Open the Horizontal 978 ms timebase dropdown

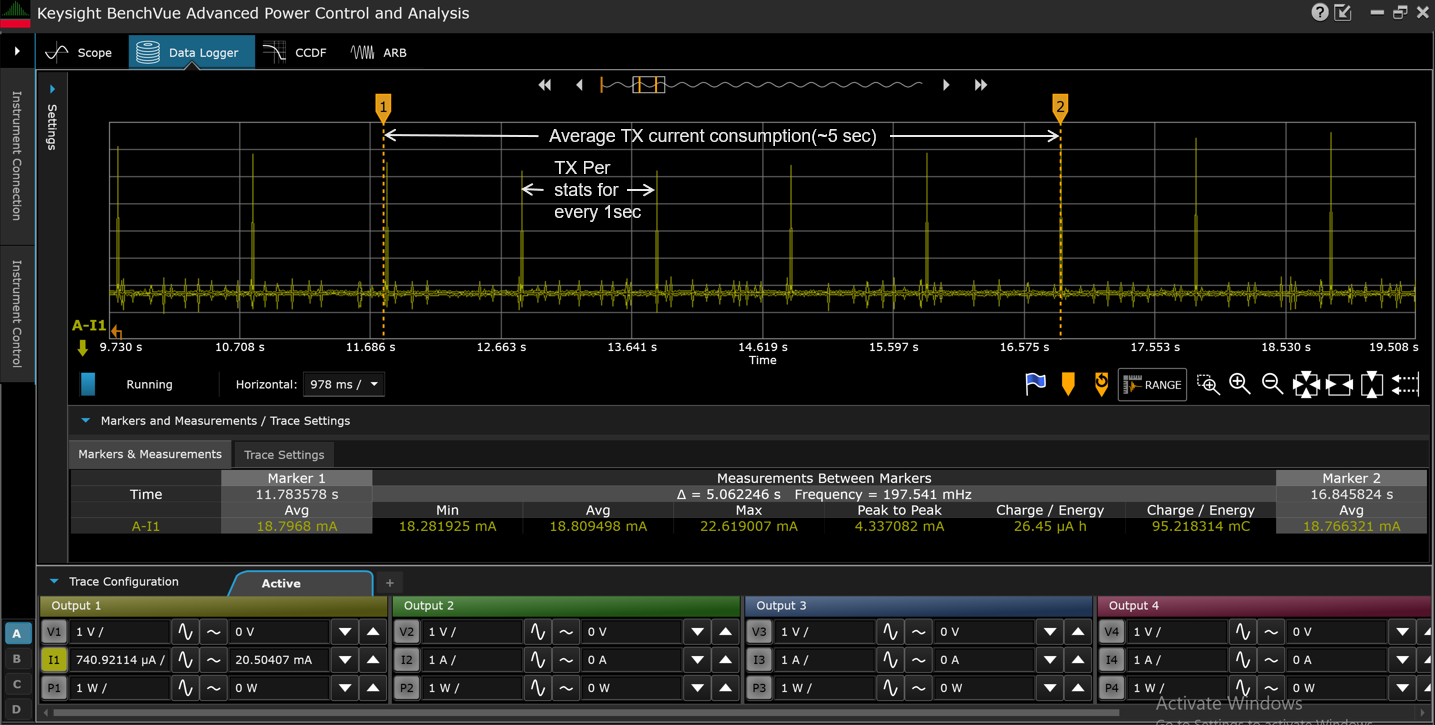coord(343,384)
